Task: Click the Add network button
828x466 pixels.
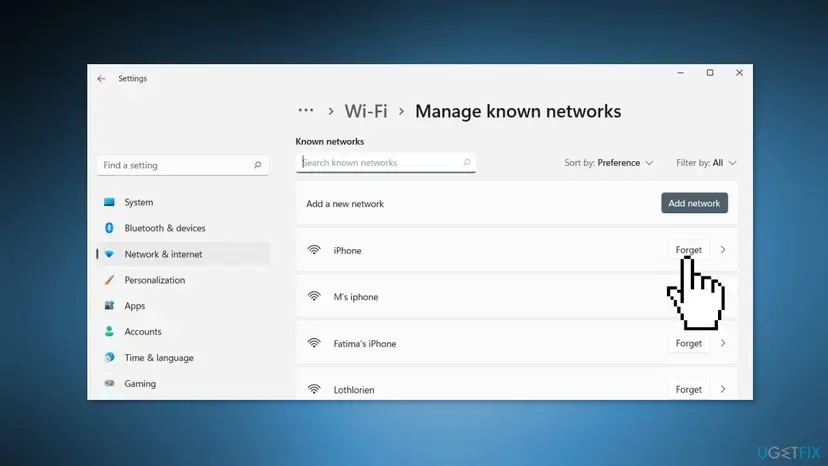Action: 694,203
